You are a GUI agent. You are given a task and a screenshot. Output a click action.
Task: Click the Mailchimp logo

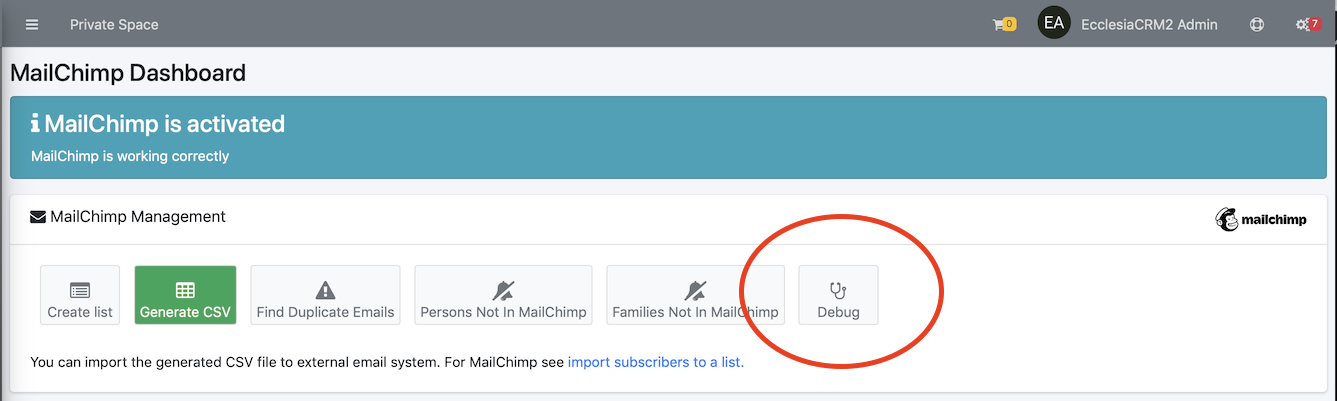1261,219
